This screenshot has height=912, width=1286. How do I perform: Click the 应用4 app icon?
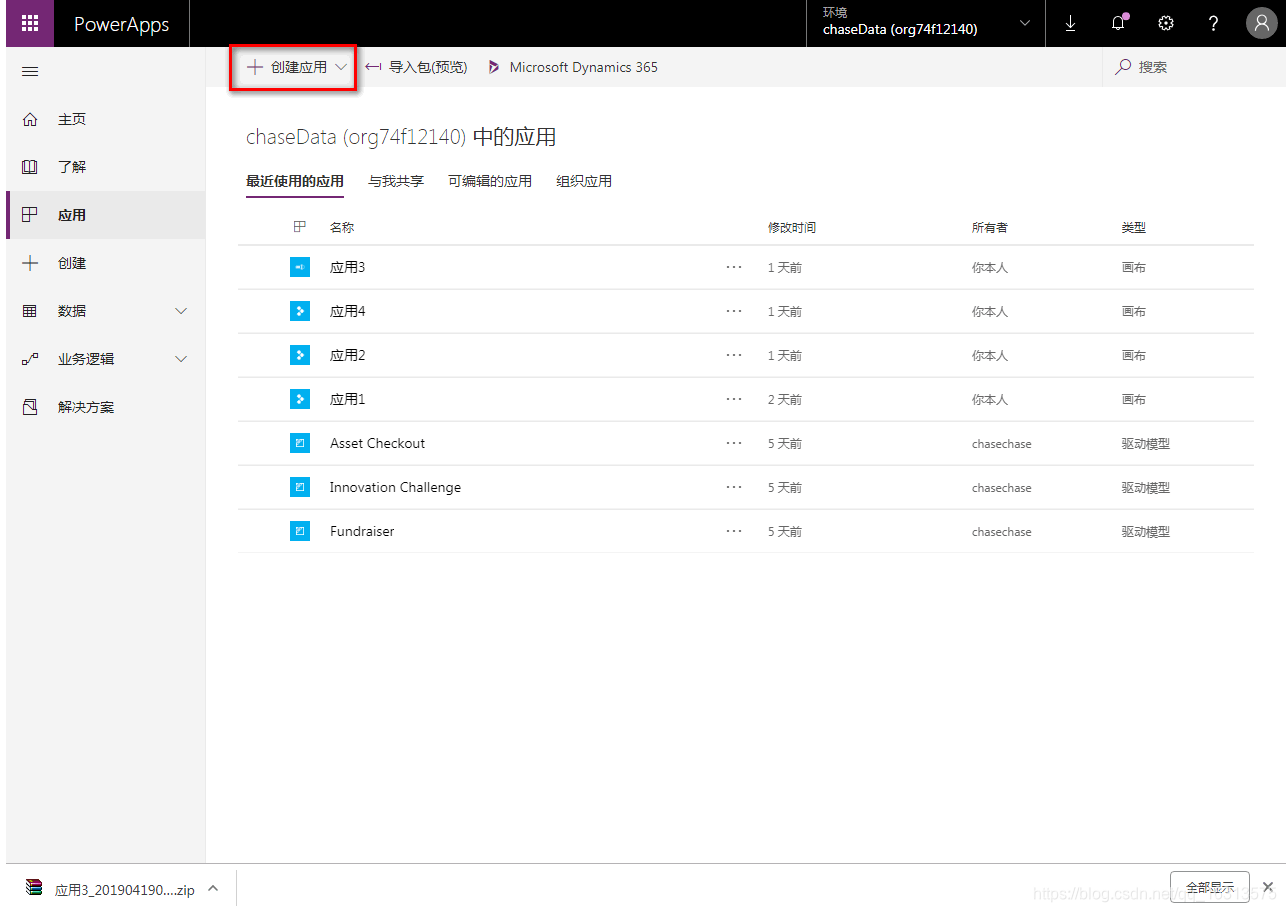click(x=300, y=311)
